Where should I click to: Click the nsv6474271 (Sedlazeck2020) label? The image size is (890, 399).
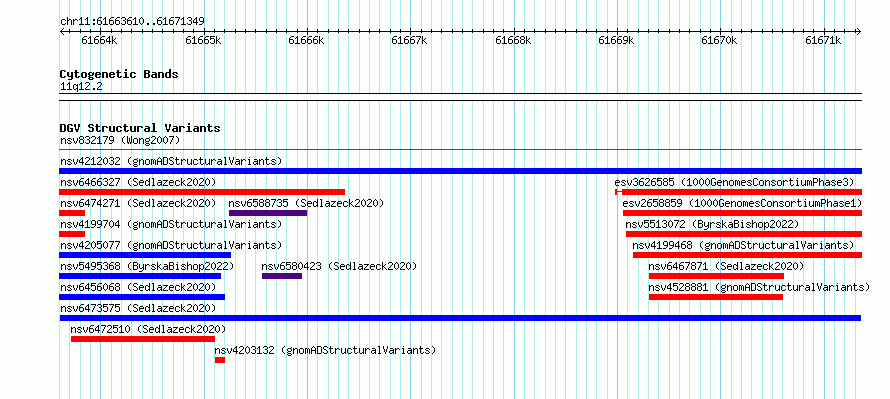pos(138,203)
